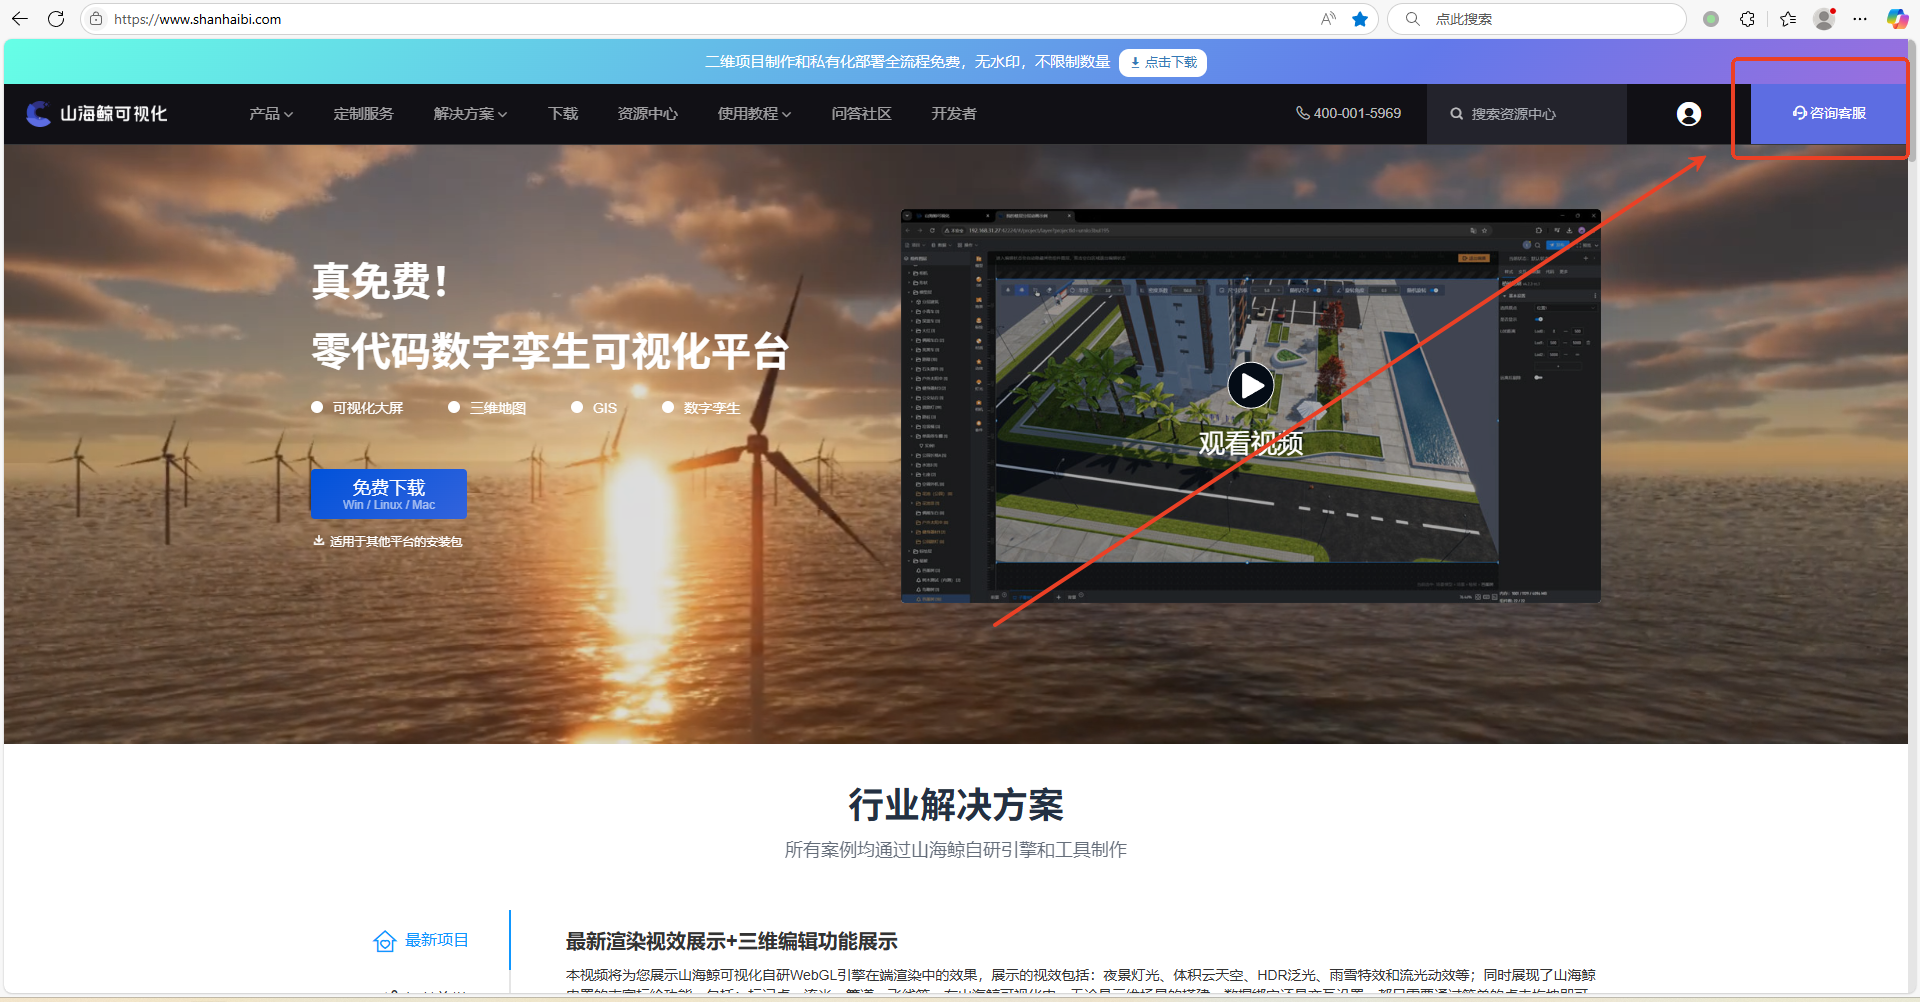Image resolution: width=1920 pixels, height=1002 pixels.
Task: Click the 观看视频 label
Action: pos(1250,443)
